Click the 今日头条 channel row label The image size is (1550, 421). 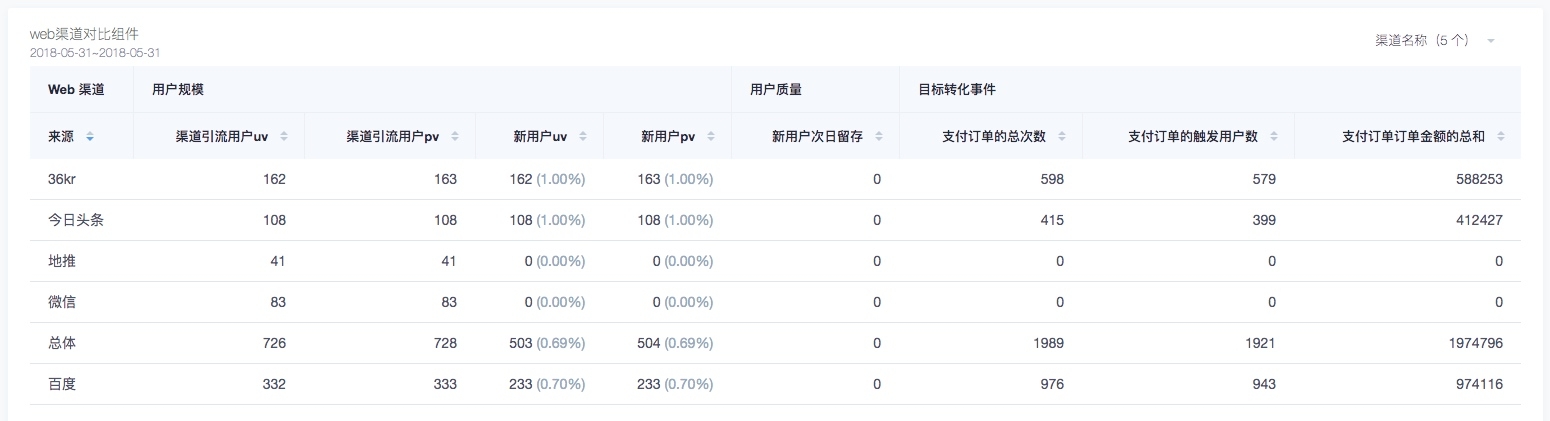coord(76,220)
